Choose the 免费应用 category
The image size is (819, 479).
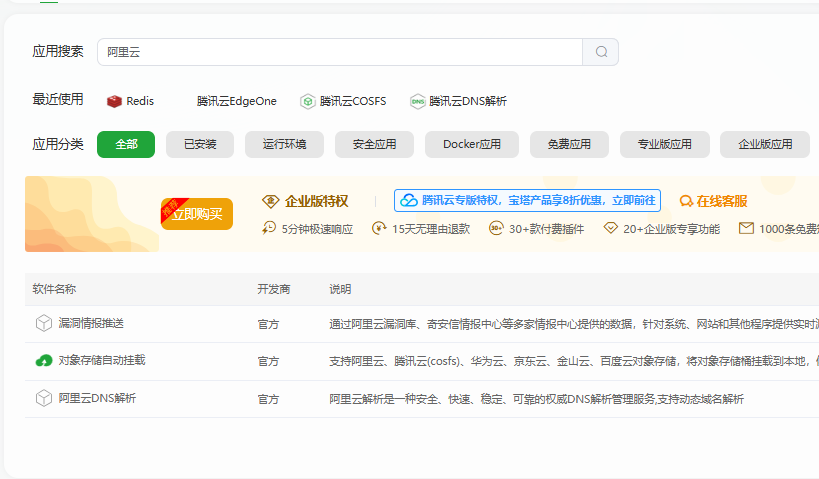tap(569, 144)
